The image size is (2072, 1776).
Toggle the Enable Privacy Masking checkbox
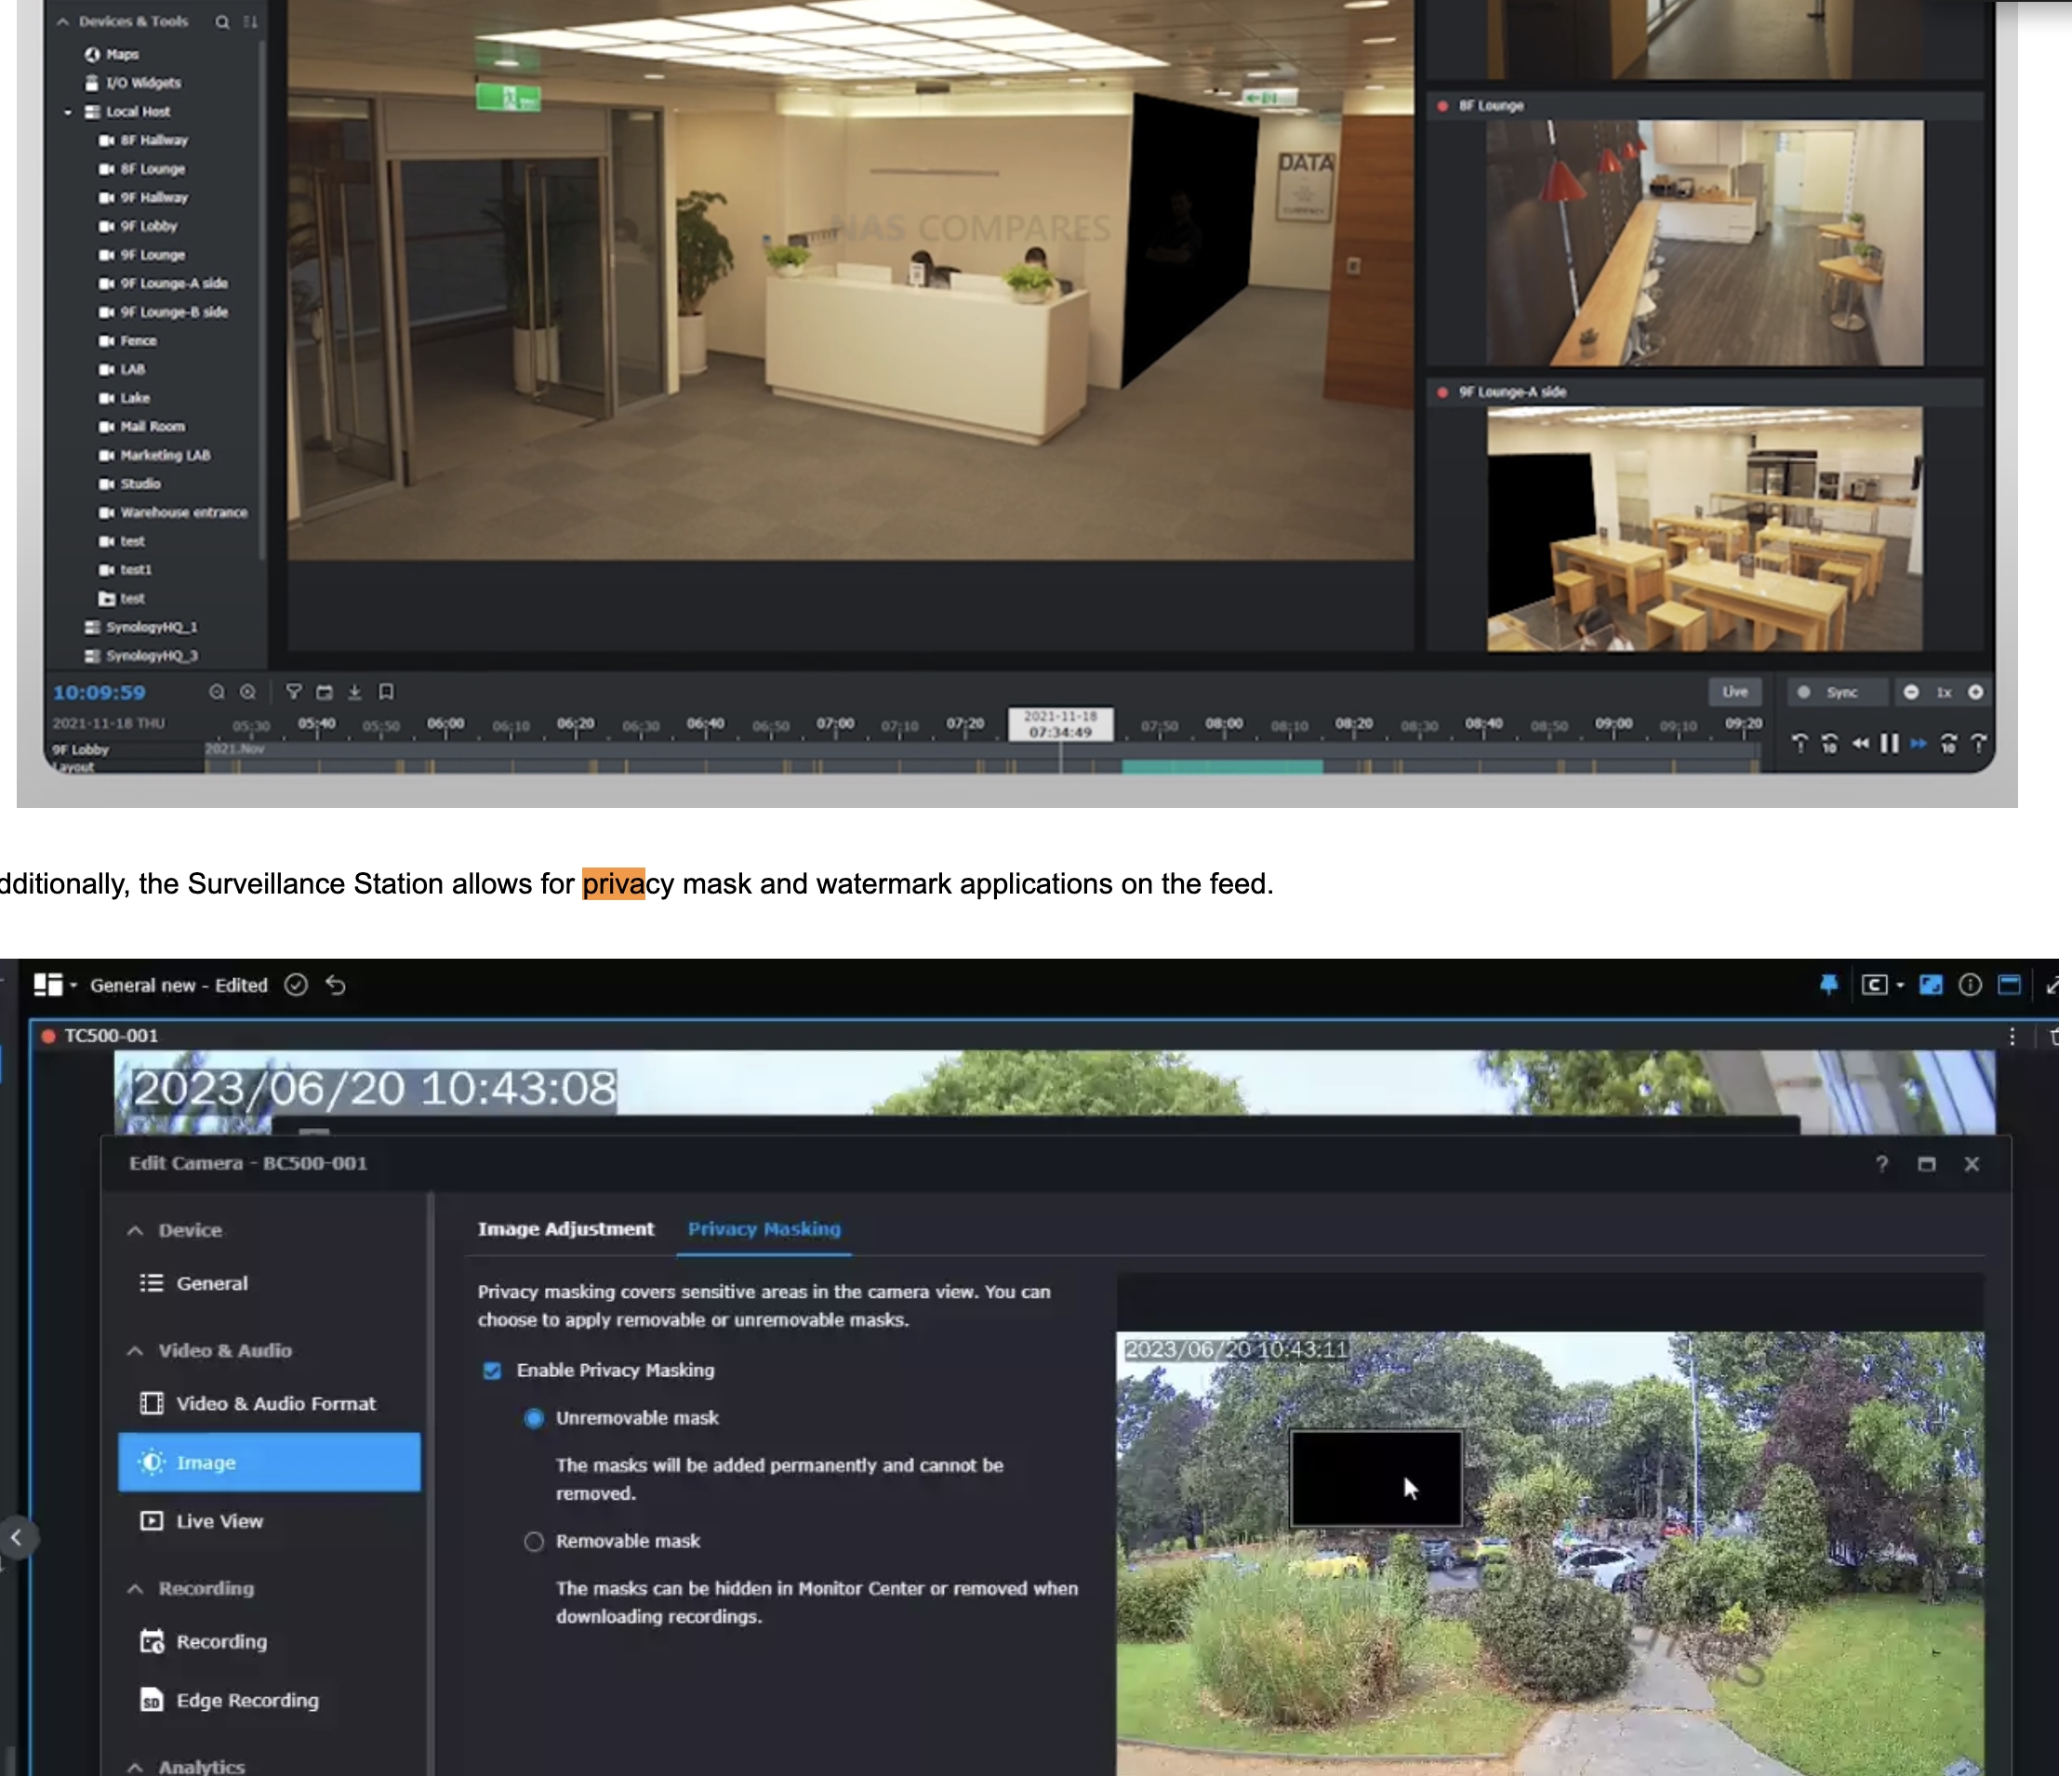click(x=492, y=1370)
